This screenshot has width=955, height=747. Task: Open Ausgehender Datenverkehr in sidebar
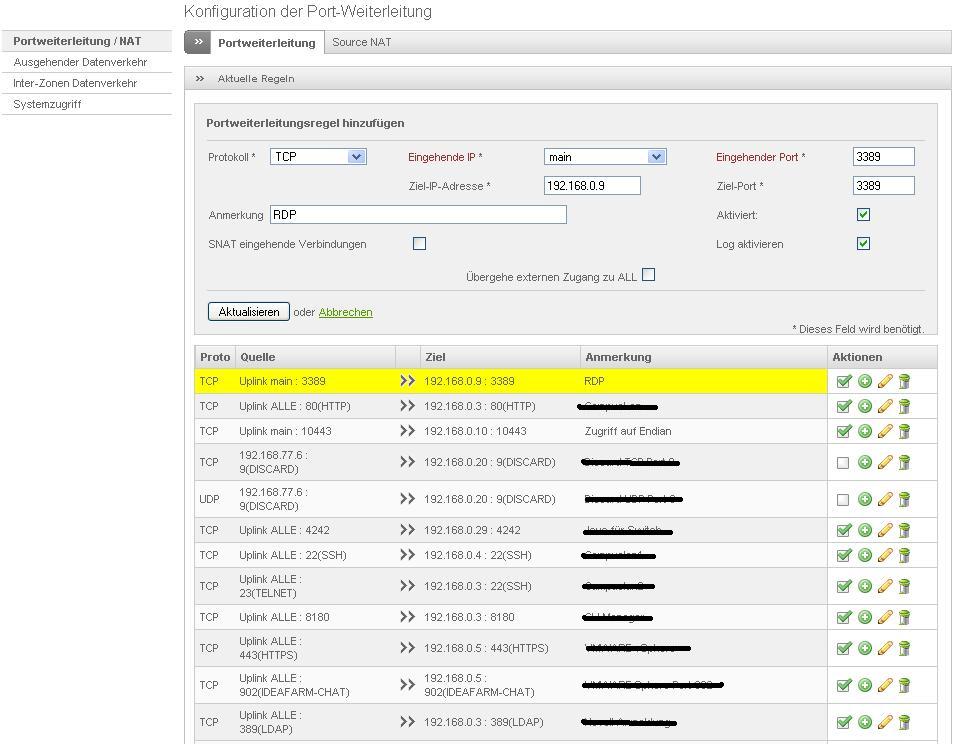click(x=80, y=62)
